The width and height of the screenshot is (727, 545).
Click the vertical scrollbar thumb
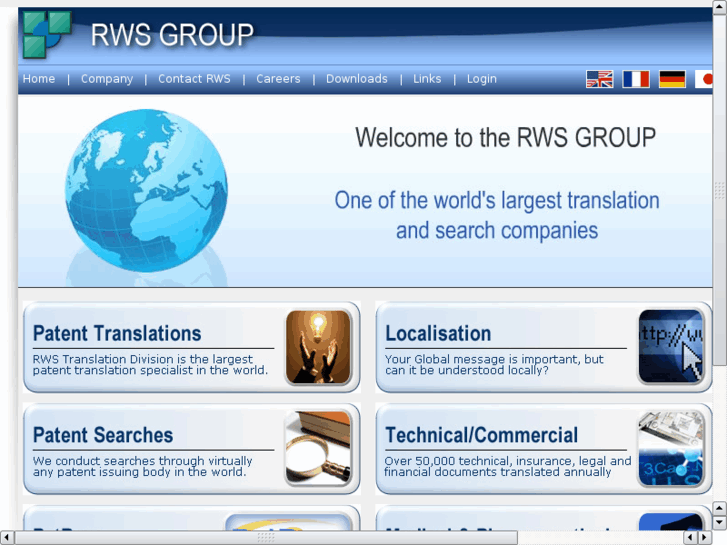(x=720, y=190)
